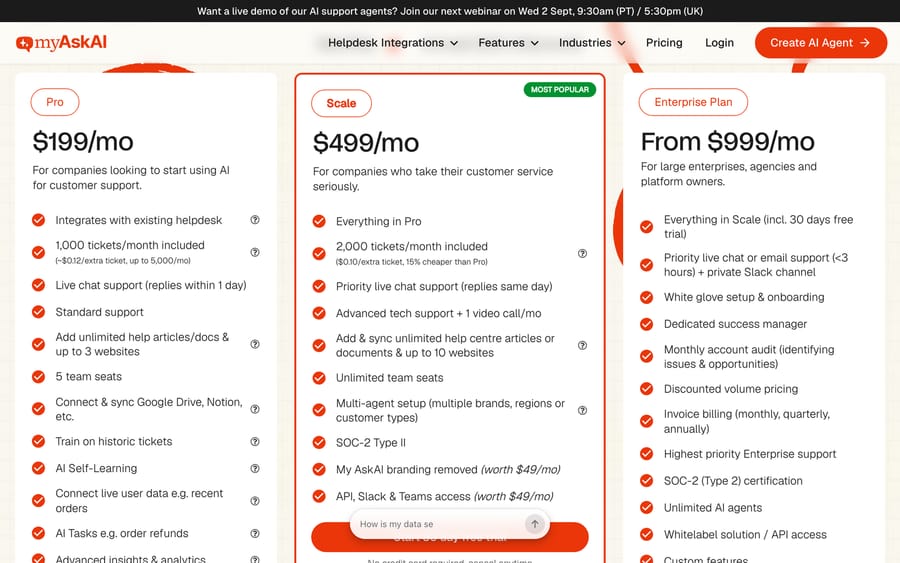Click the Scale plan free trial button
This screenshot has height=563, width=900.
[x=449, y=538]
